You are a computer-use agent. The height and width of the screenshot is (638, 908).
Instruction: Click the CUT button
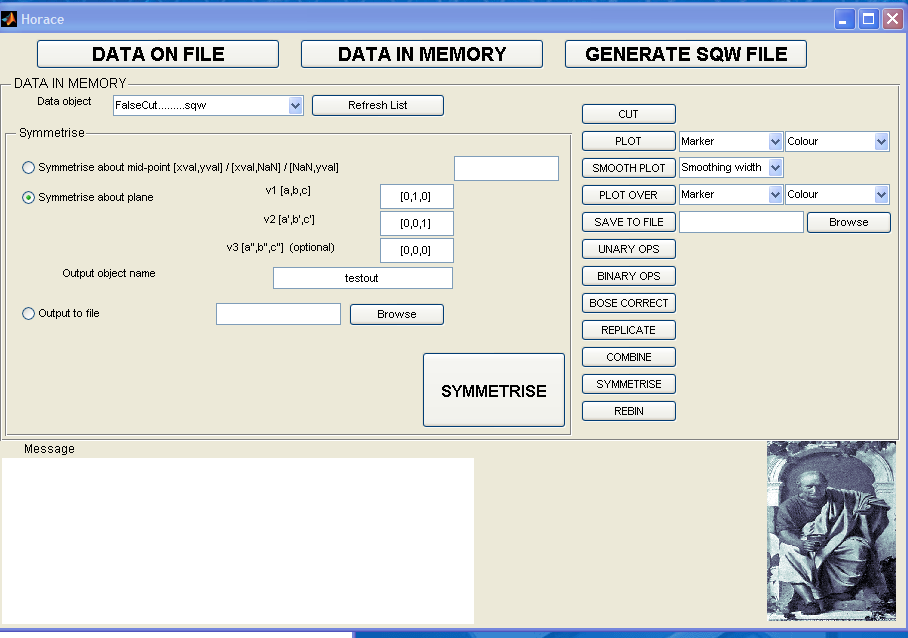click(x=628, y=114)
